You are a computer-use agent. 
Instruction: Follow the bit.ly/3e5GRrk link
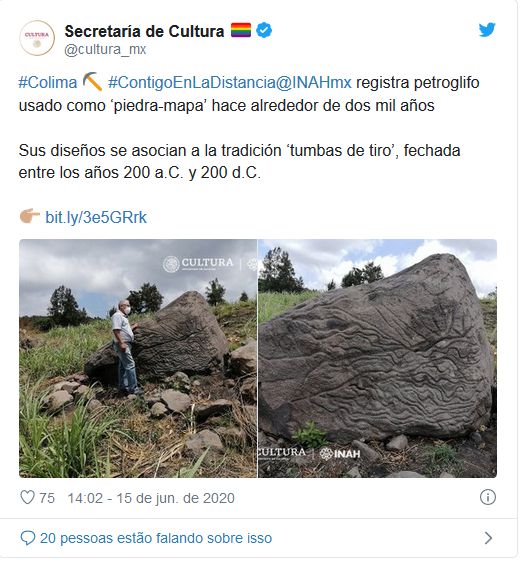click(96, 218)
